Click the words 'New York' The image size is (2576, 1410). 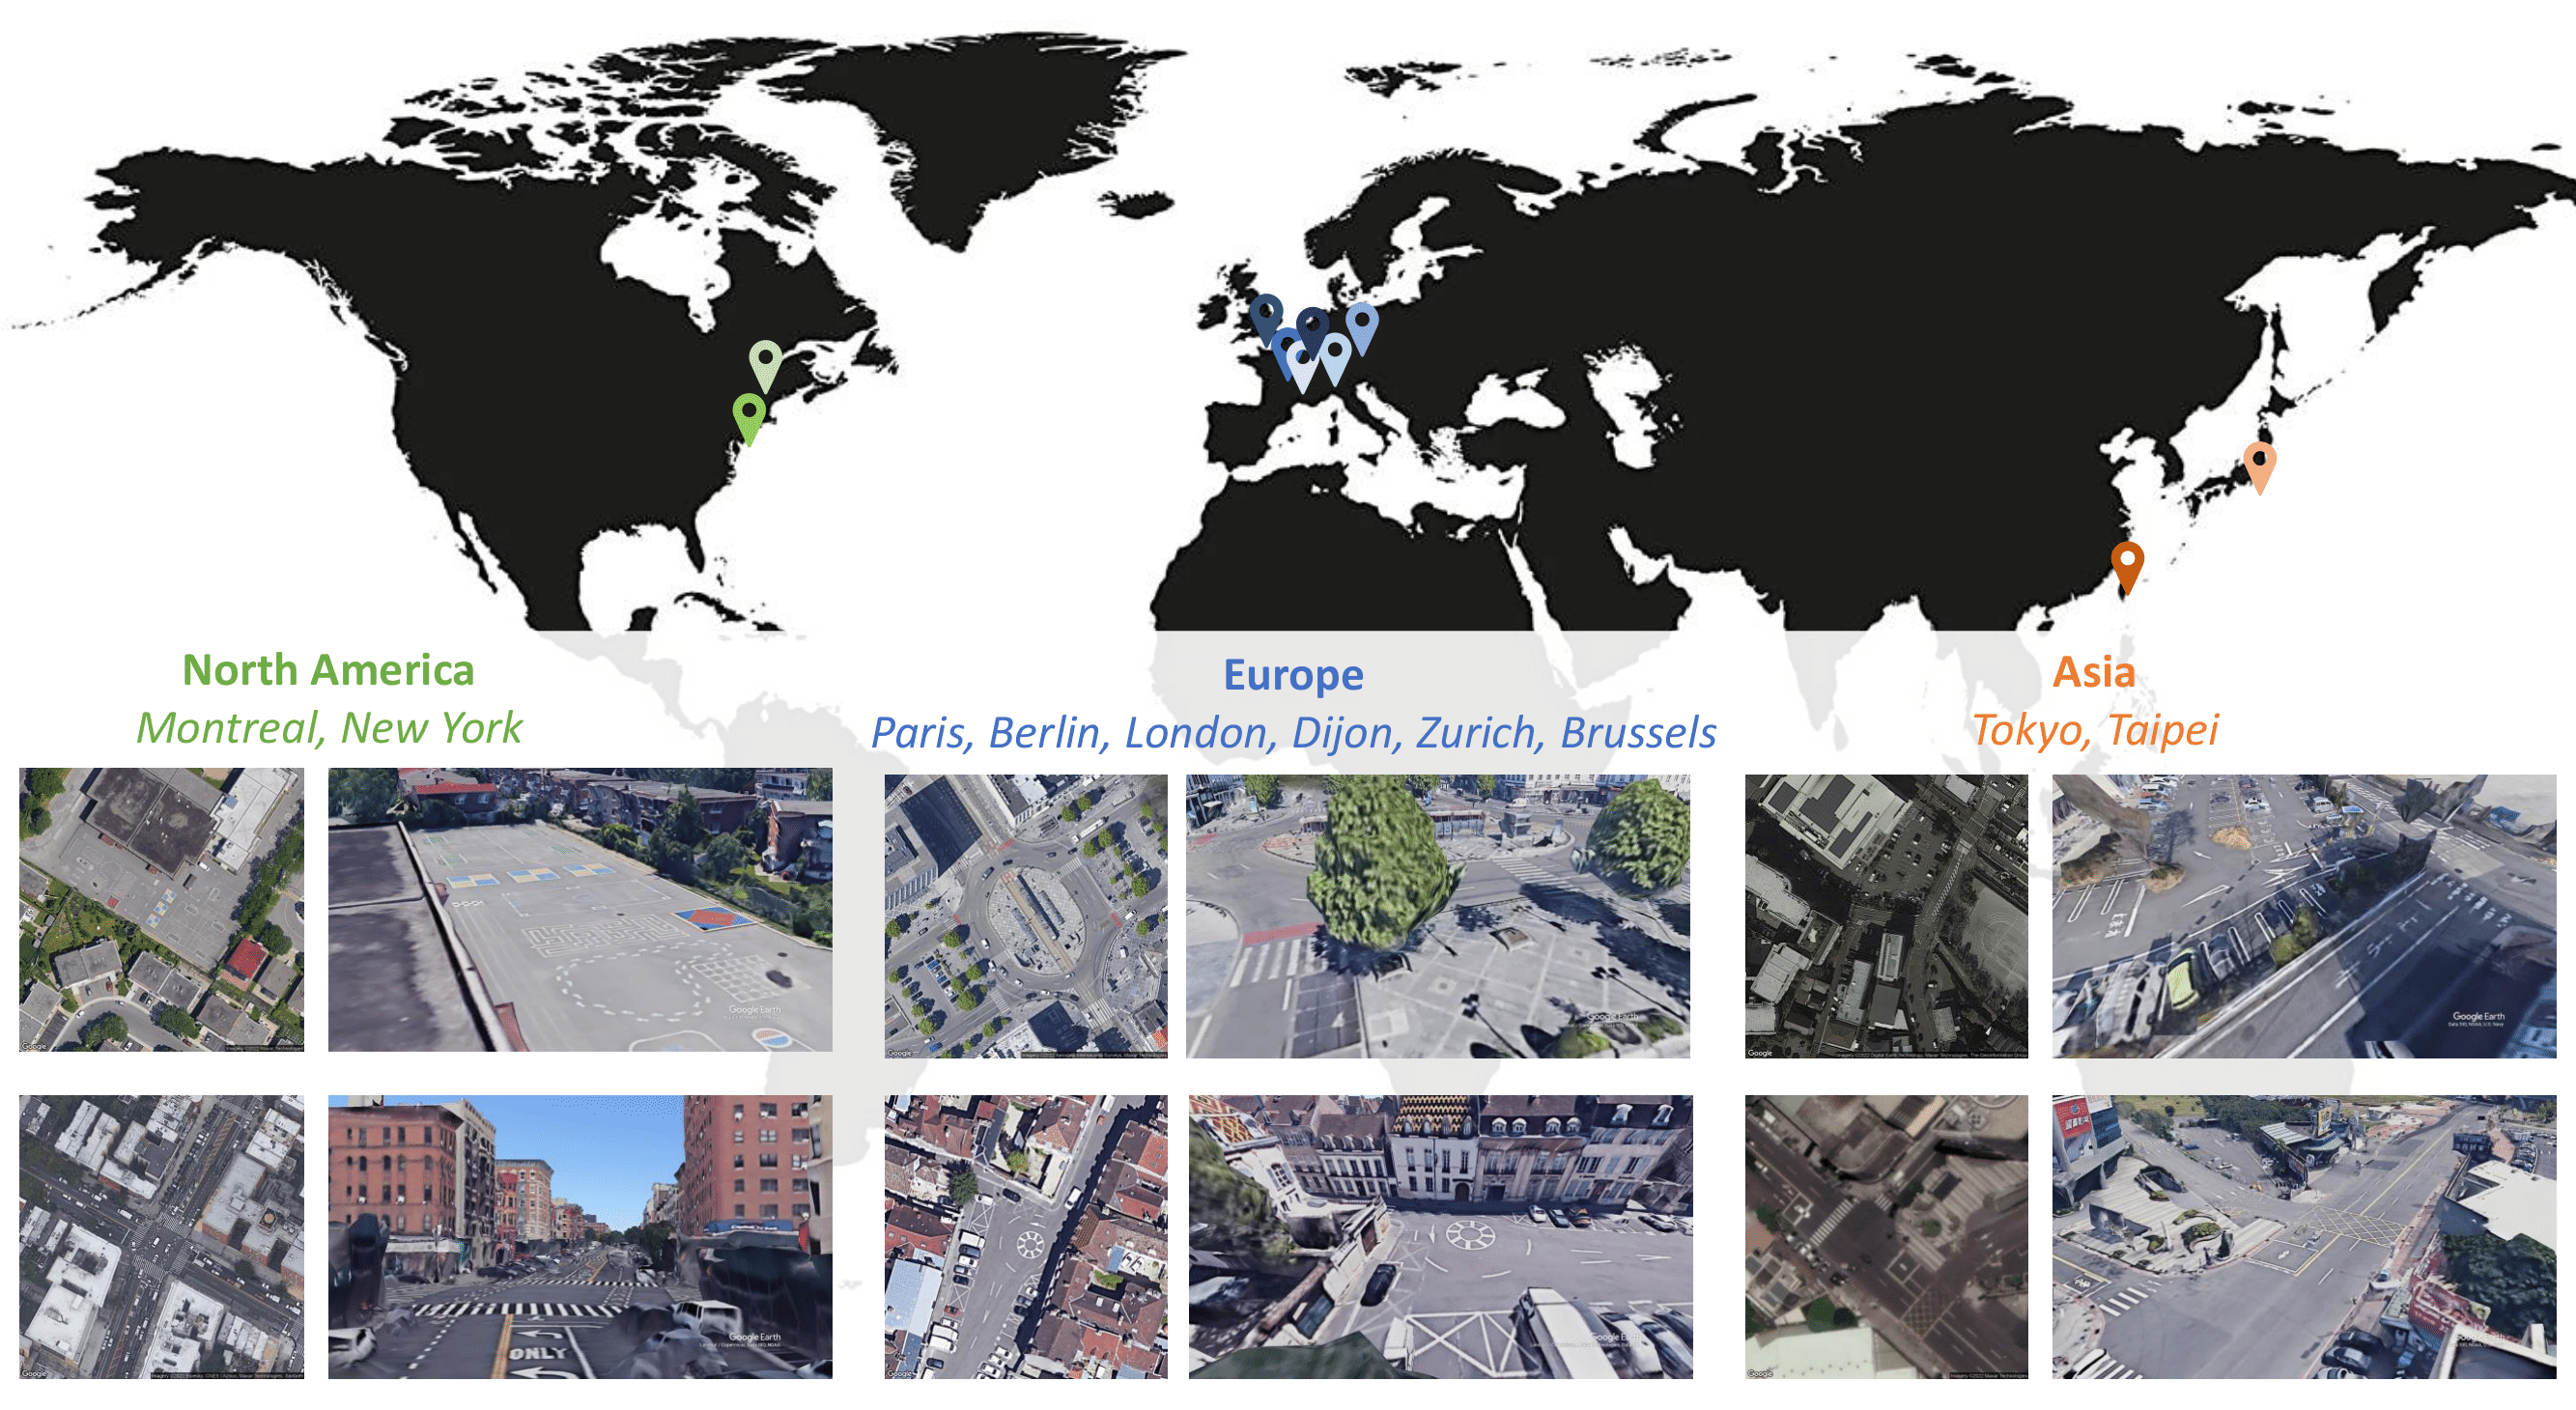pyautogui.click(x=432, y=727)
